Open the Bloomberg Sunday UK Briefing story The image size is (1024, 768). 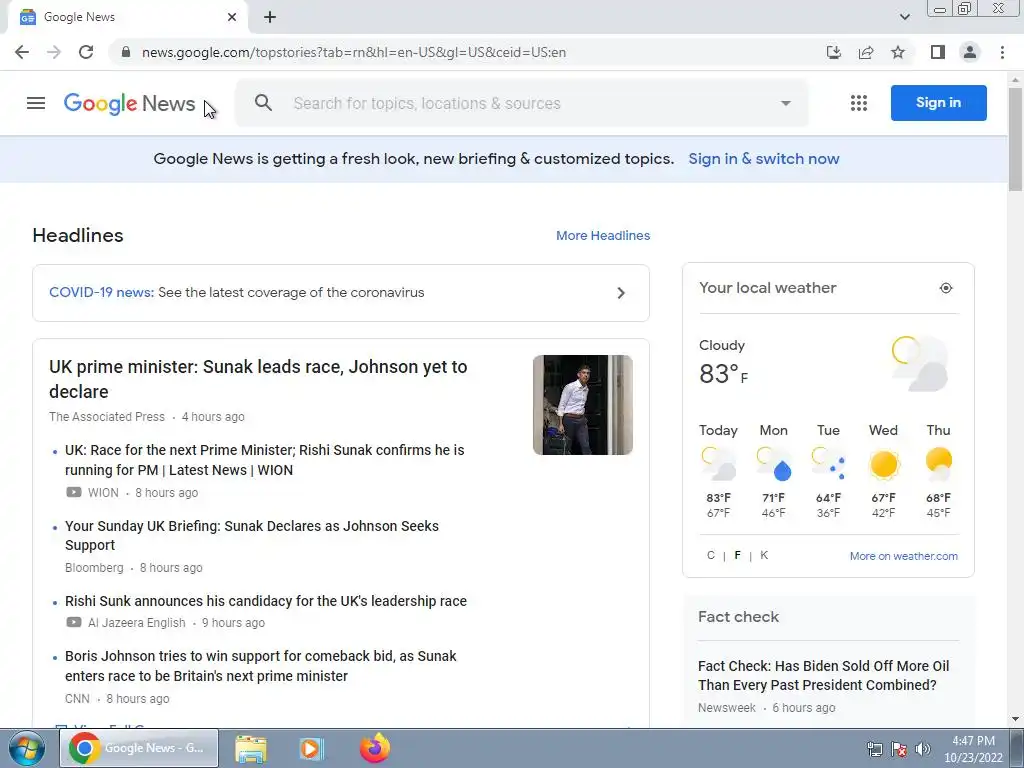point(251,536)
